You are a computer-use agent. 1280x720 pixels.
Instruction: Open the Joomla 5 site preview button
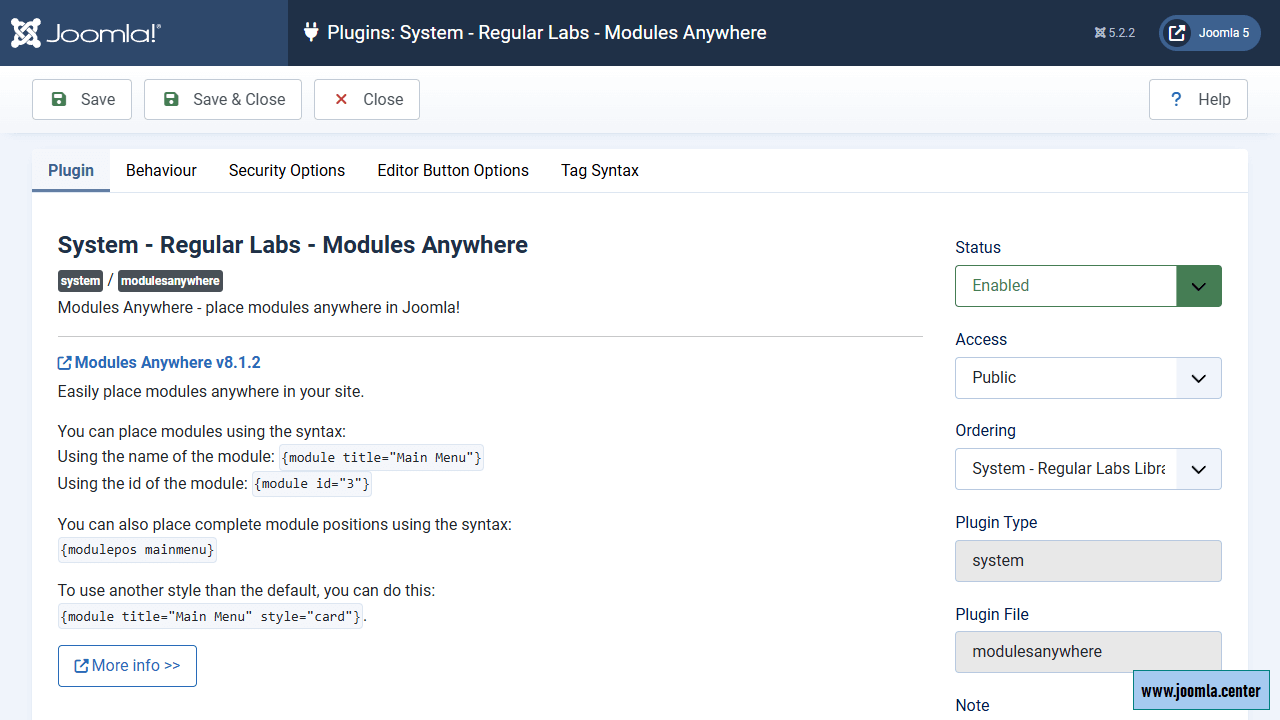[x=1209, y=33]
